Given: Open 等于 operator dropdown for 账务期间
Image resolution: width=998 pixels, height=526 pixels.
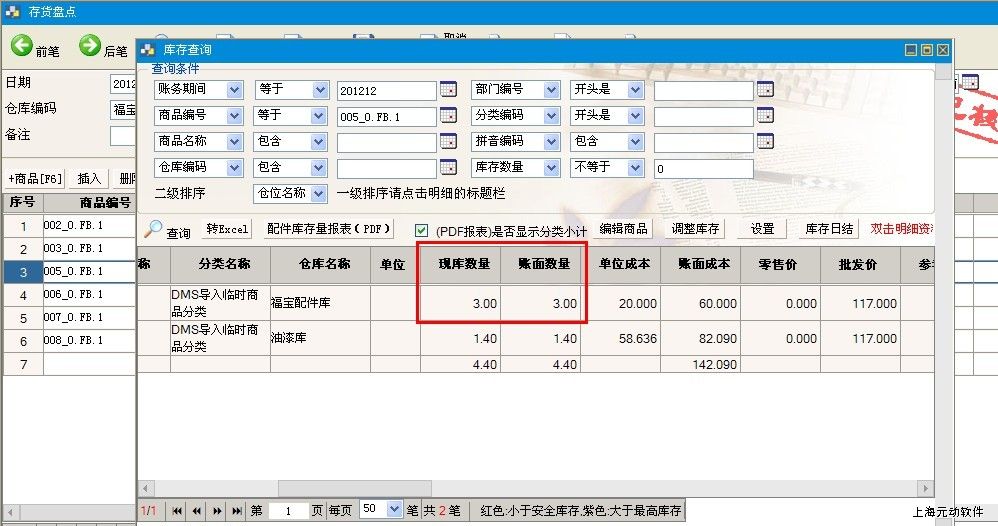Looking at the screenshot, I should click(320, 90).
